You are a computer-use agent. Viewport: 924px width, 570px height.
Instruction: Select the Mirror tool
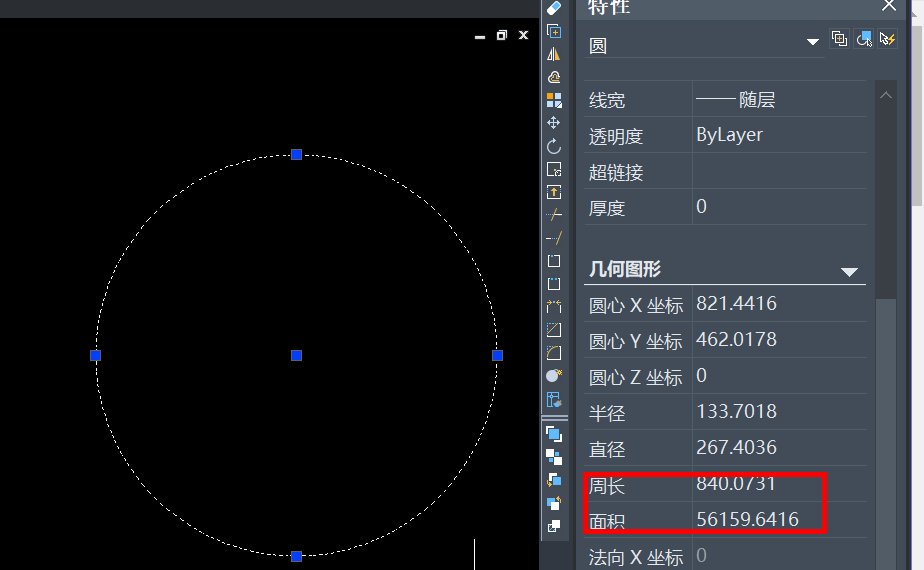(x=554, y=54)
